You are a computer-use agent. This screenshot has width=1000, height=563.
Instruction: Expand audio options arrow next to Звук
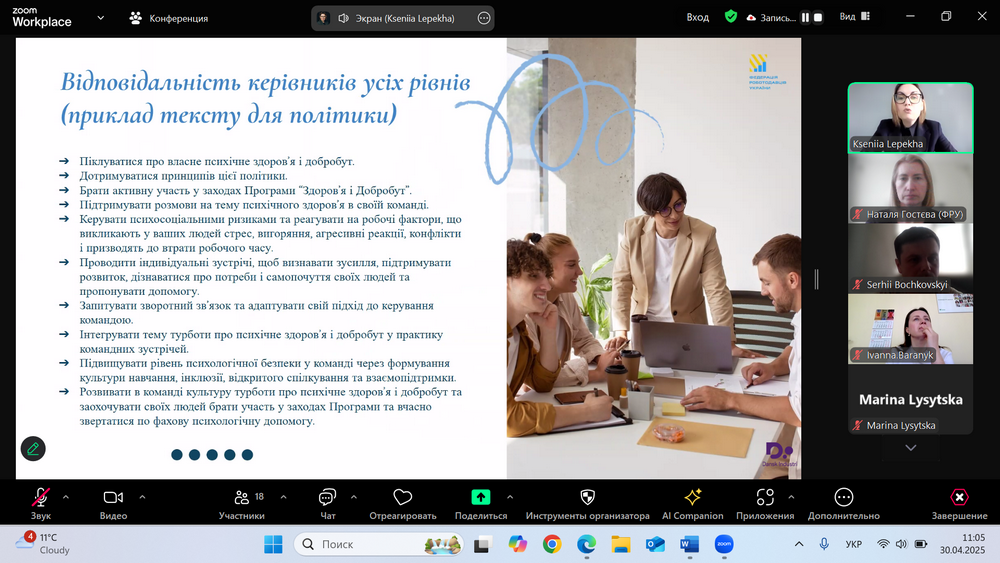(x=66, y=496)
